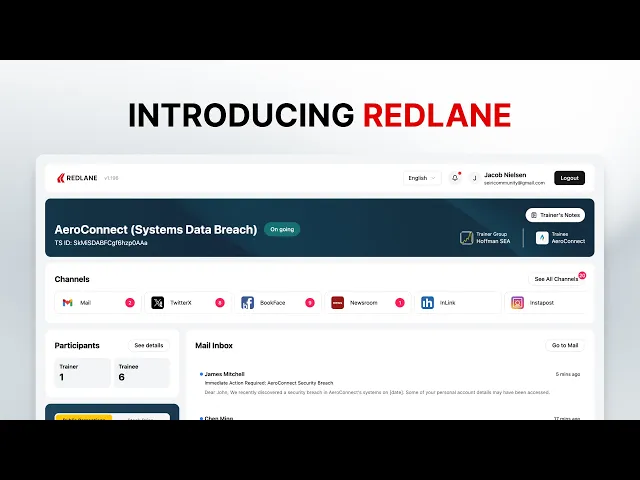The height and width of the screenshot is (480, 640).
Task: Open the Newsroom channel icon
Action: coord(337,303)
